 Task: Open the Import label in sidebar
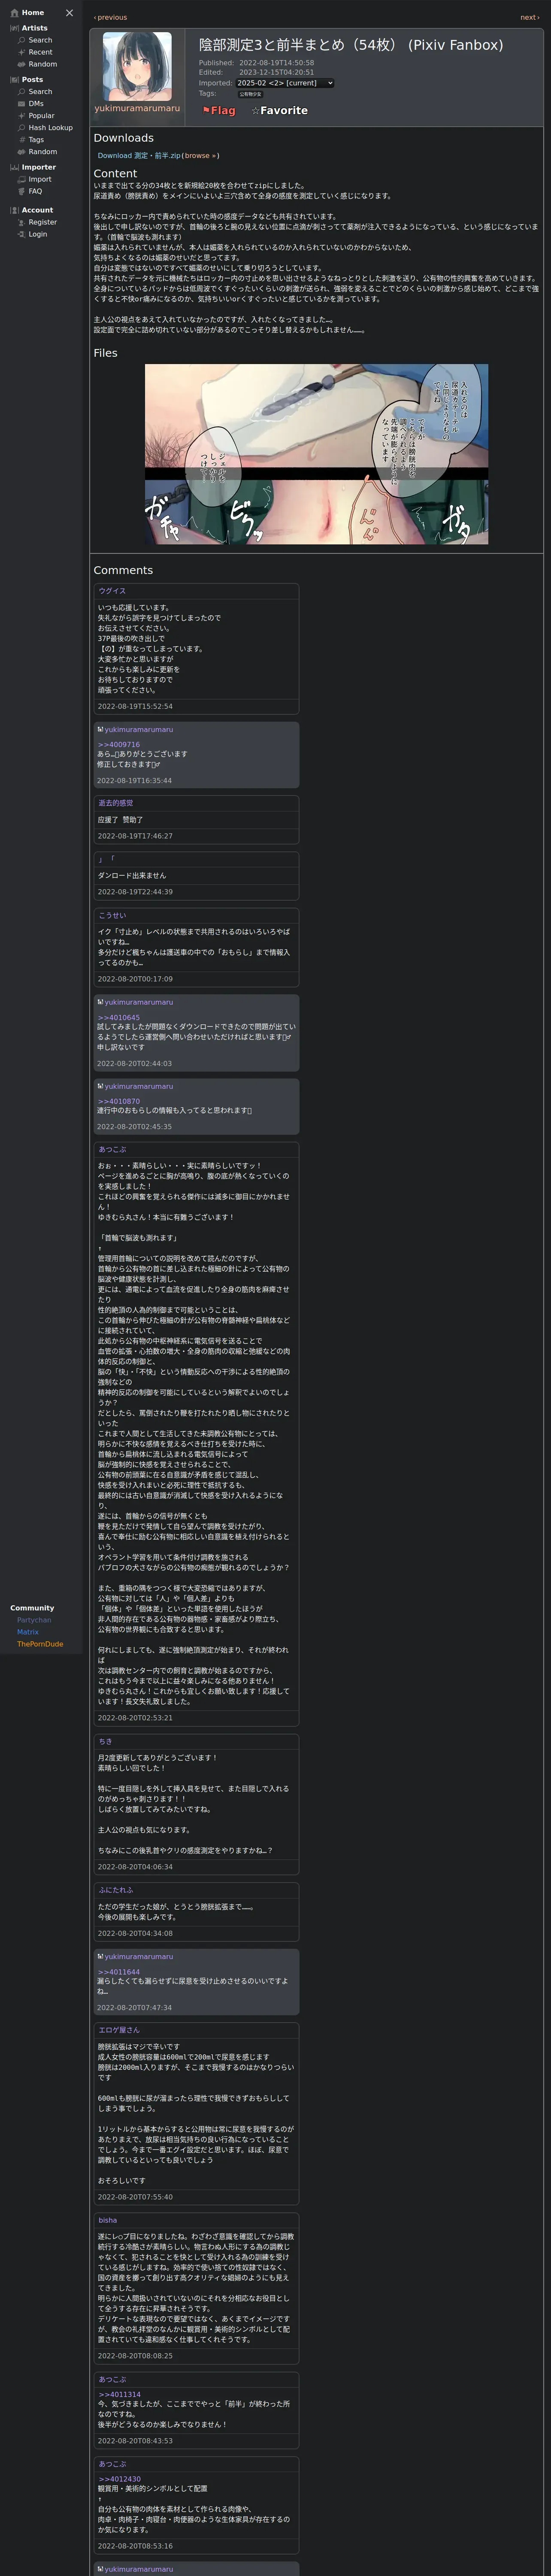39,179
